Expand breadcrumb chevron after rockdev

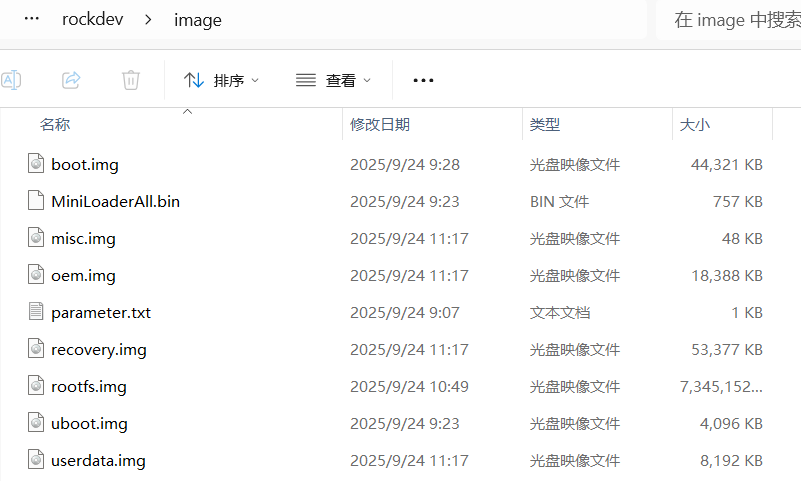(x=149, y=20)
